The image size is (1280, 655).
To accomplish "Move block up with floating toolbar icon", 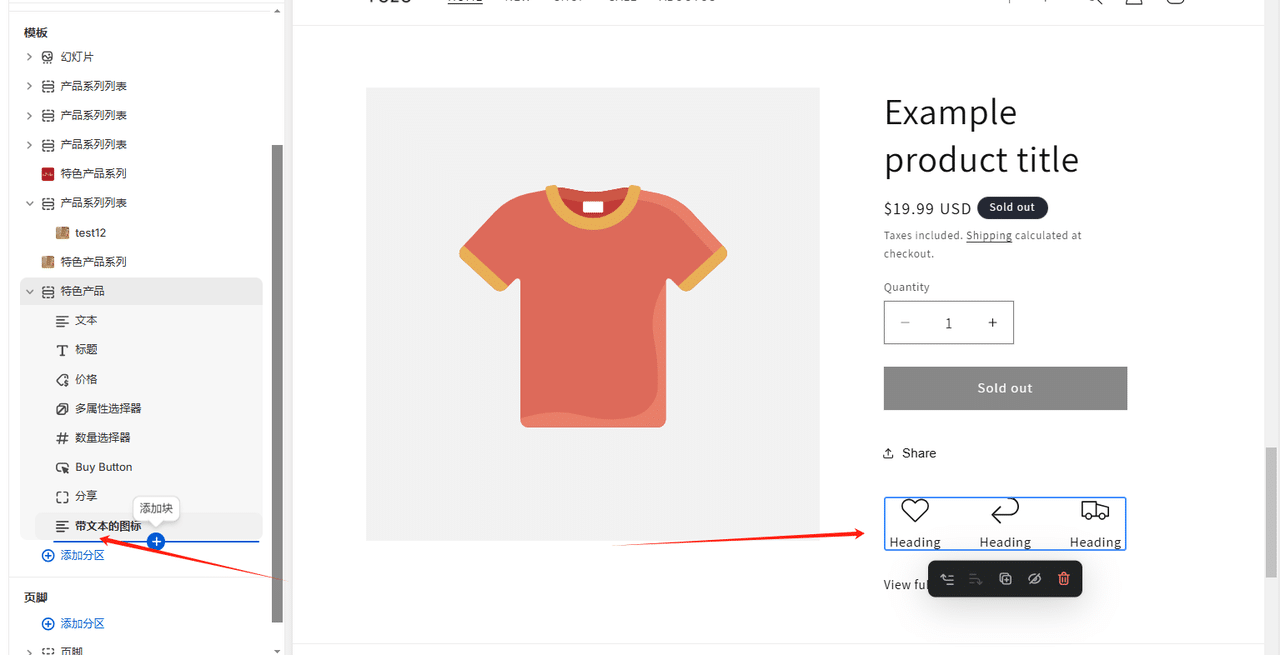I will (x=947, y=579).
